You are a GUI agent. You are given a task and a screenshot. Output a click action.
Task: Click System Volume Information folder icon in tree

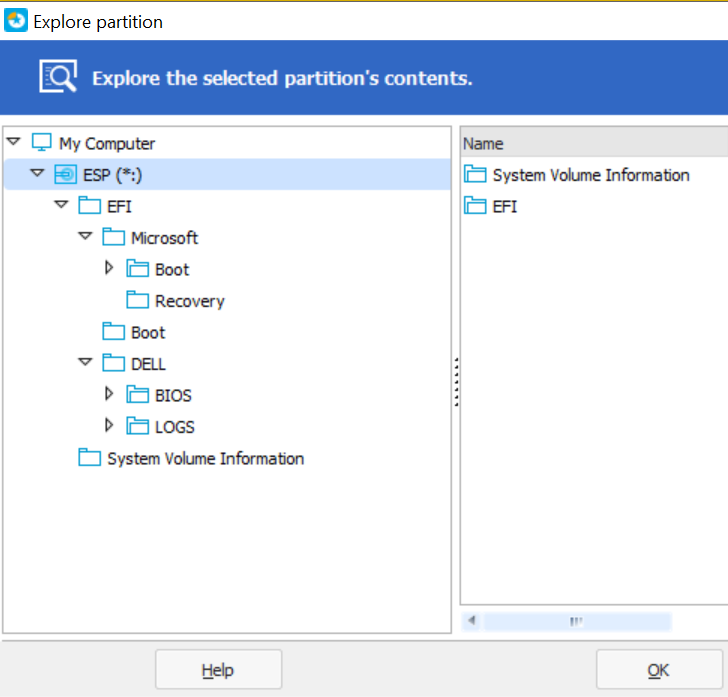click(x=90, y=457)
